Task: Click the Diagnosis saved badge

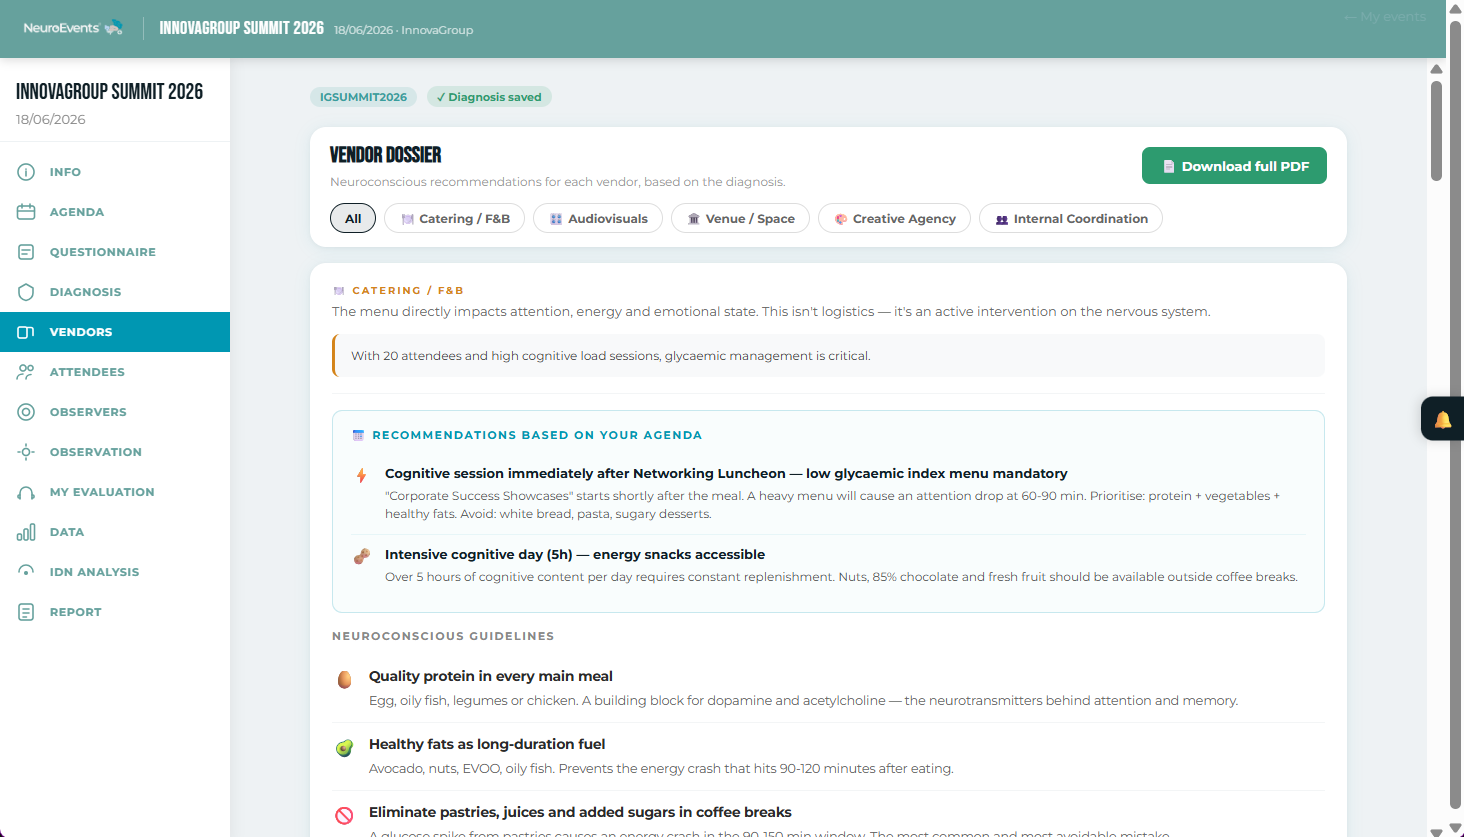Action: tap(489, 97)
